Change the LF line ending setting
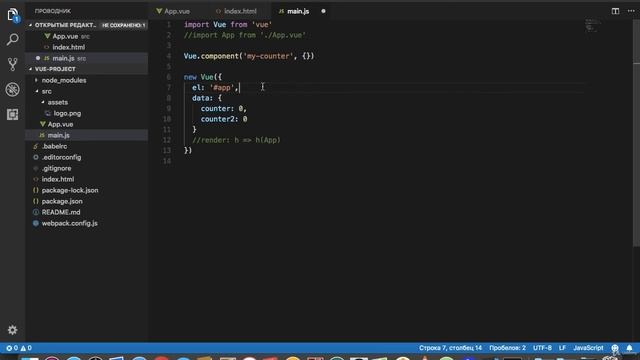The width and height of the screenshot is (640, 360). coord(562,348)
